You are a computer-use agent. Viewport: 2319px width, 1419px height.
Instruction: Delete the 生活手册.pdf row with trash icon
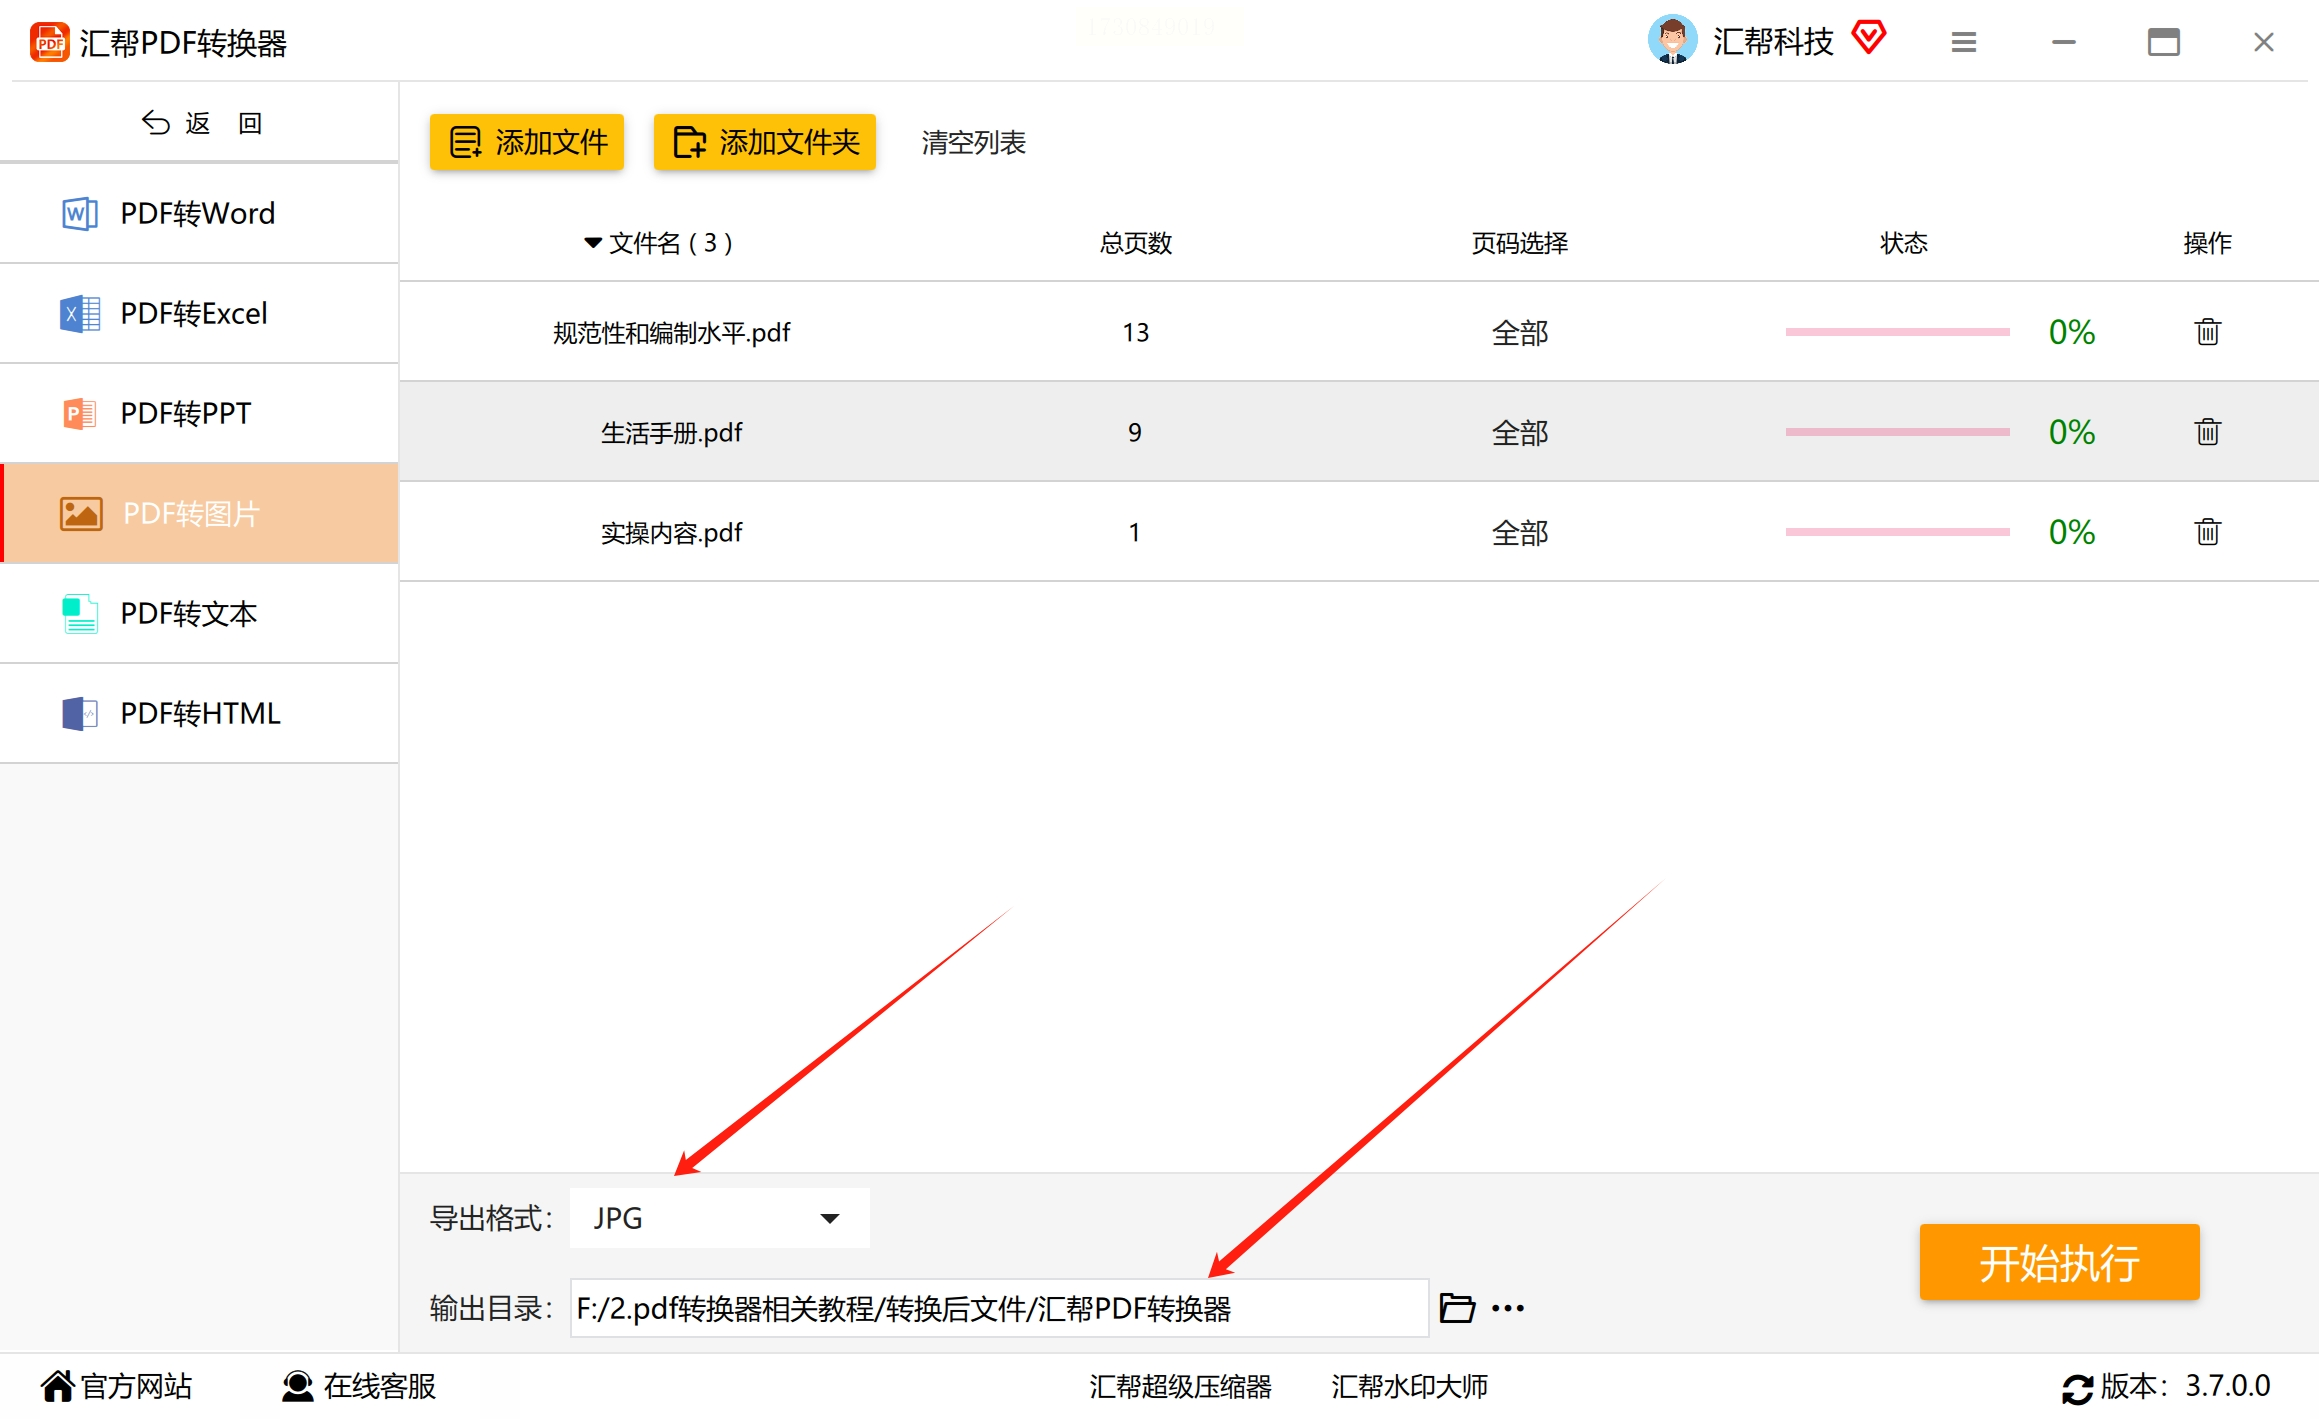(2207, 431)
